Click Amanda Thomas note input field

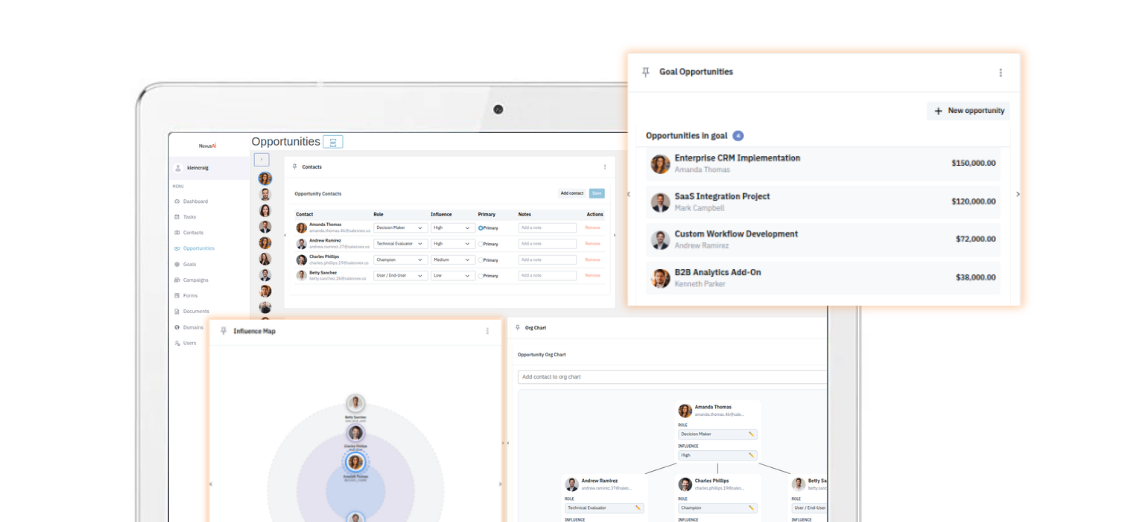coord(547,228)
